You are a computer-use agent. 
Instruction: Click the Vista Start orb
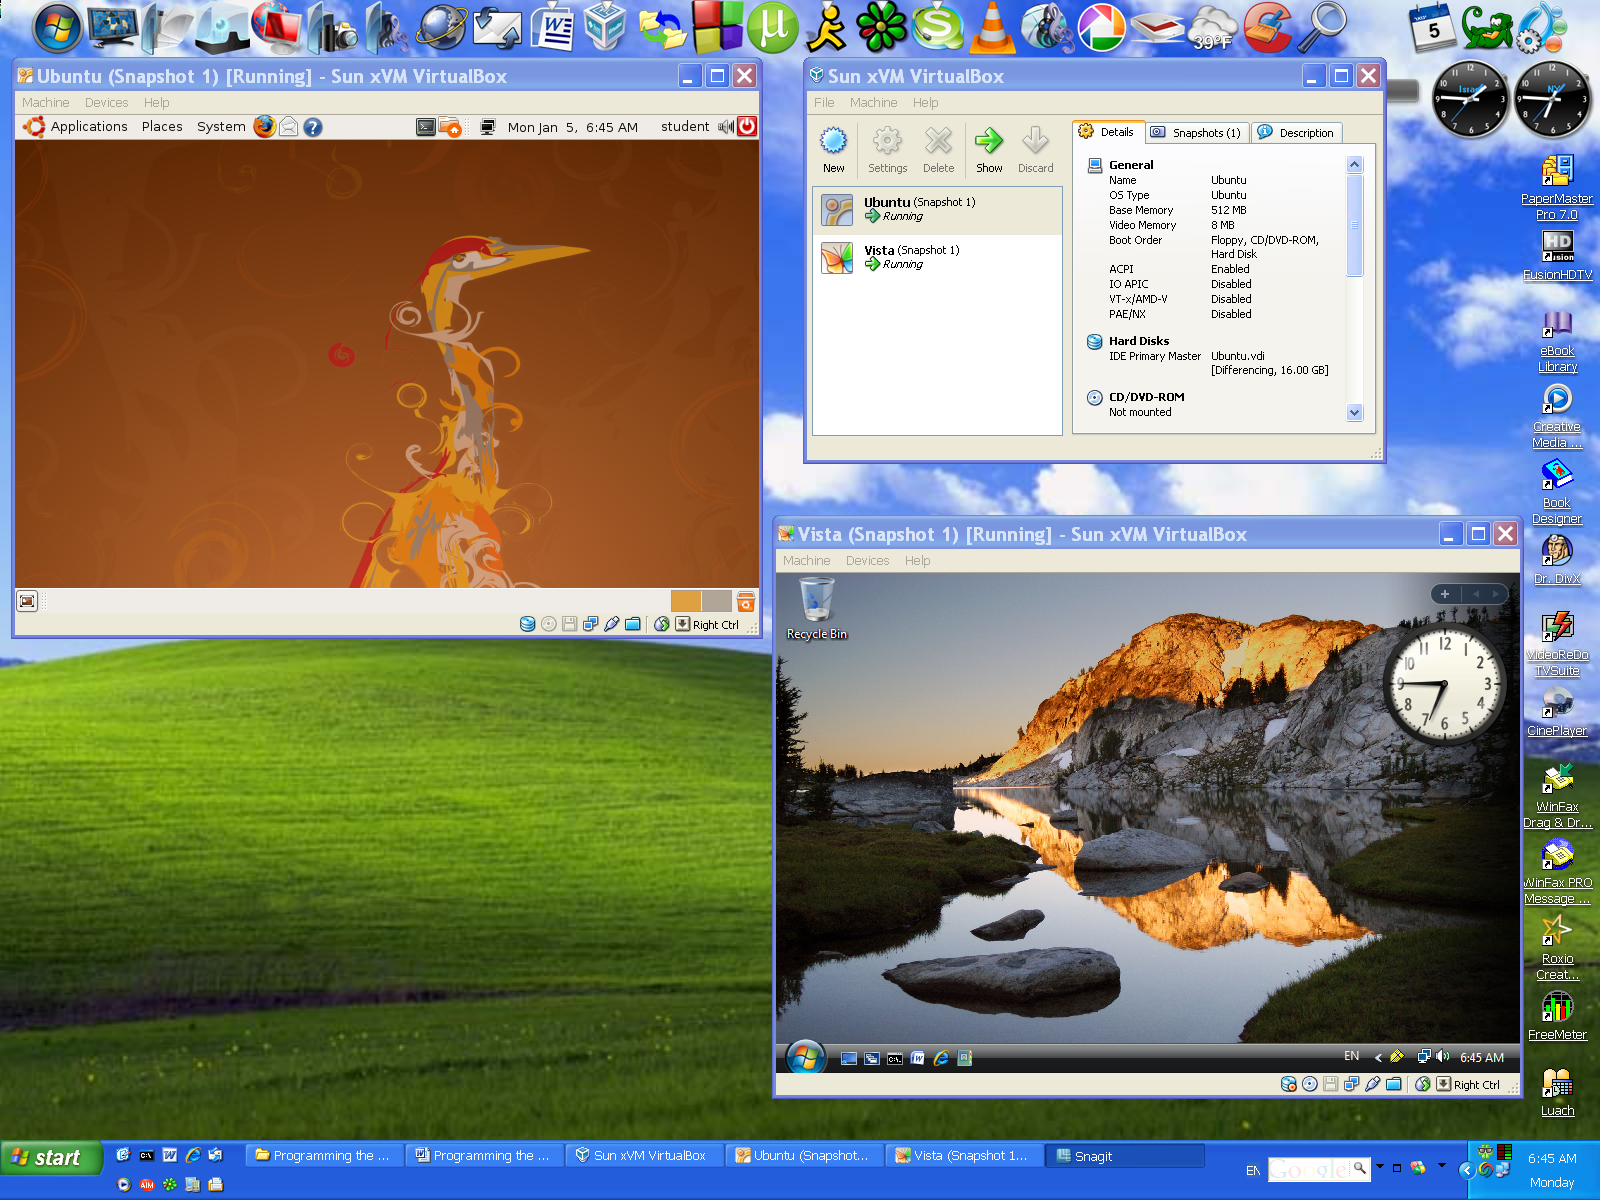pyautogui.click(x=805, y=1057)
